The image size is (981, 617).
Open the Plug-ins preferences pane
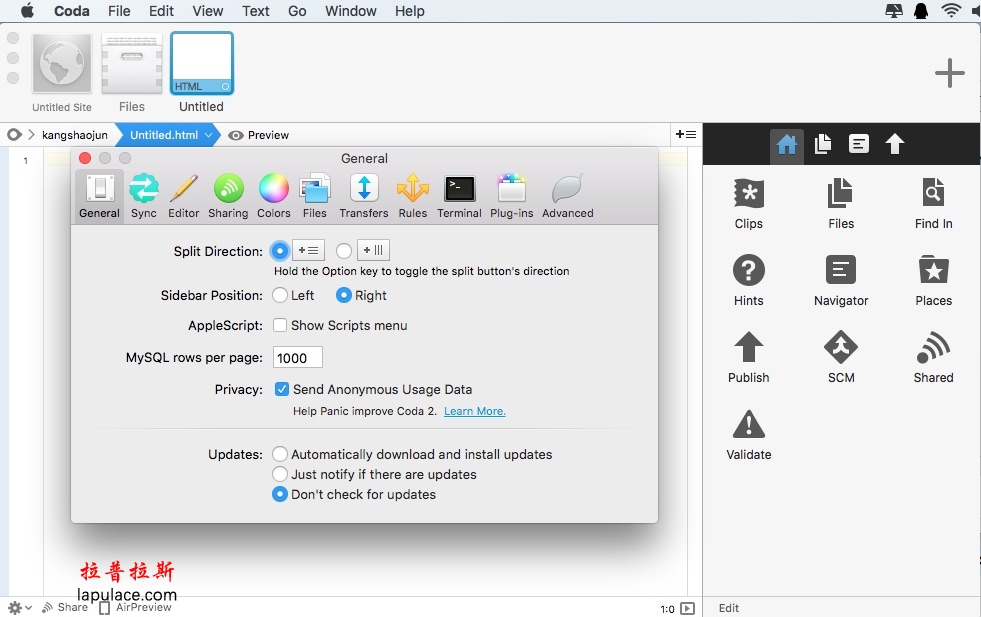coord(511,196)
